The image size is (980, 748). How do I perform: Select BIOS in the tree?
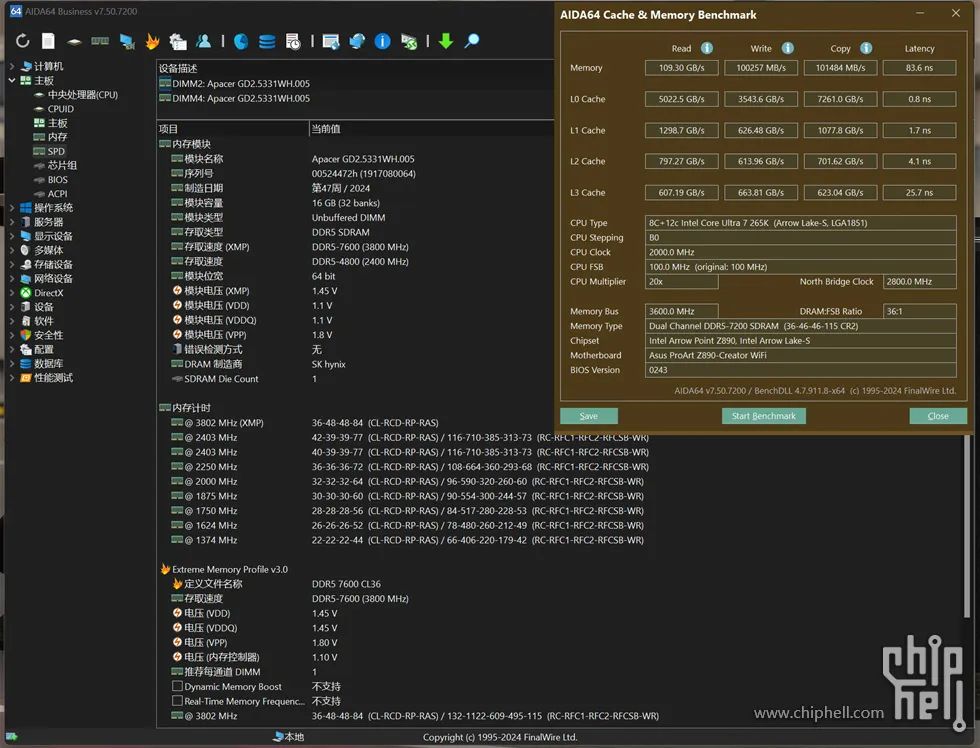click(x=58, y=179)
